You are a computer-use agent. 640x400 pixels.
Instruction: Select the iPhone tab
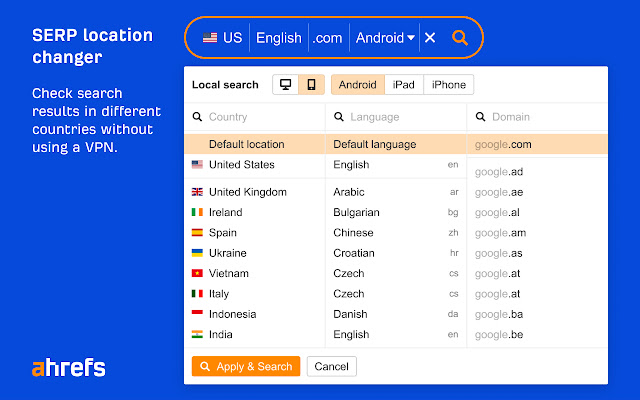[449, 84]
